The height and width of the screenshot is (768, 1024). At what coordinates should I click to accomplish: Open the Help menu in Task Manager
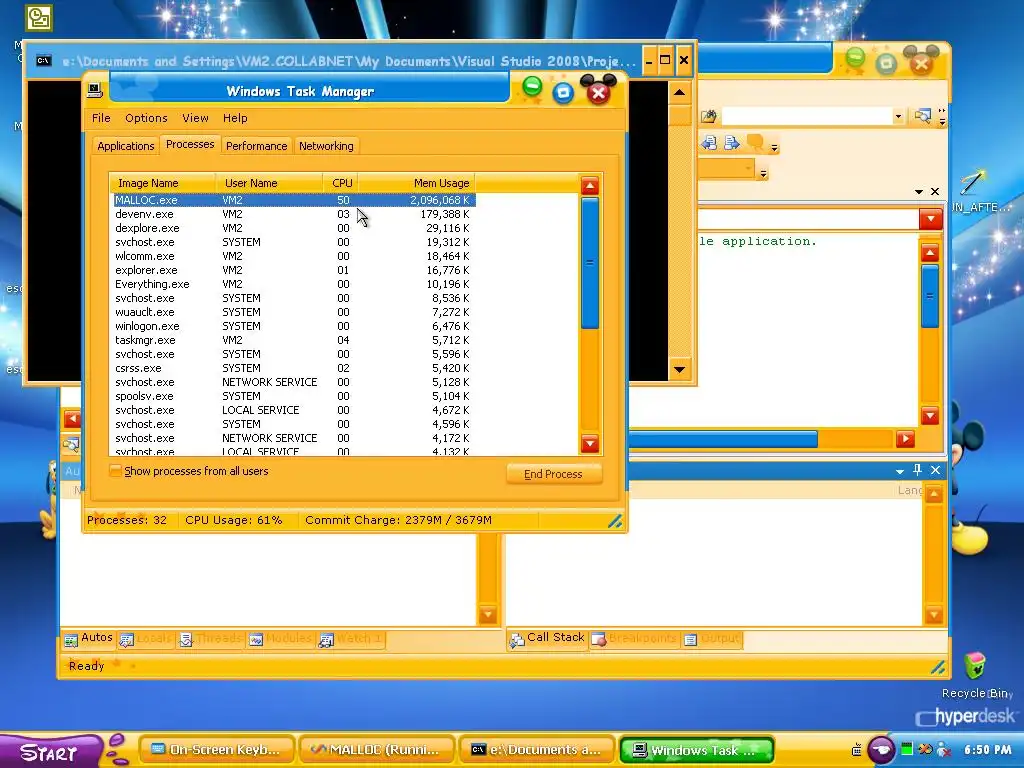pos(235,118)
